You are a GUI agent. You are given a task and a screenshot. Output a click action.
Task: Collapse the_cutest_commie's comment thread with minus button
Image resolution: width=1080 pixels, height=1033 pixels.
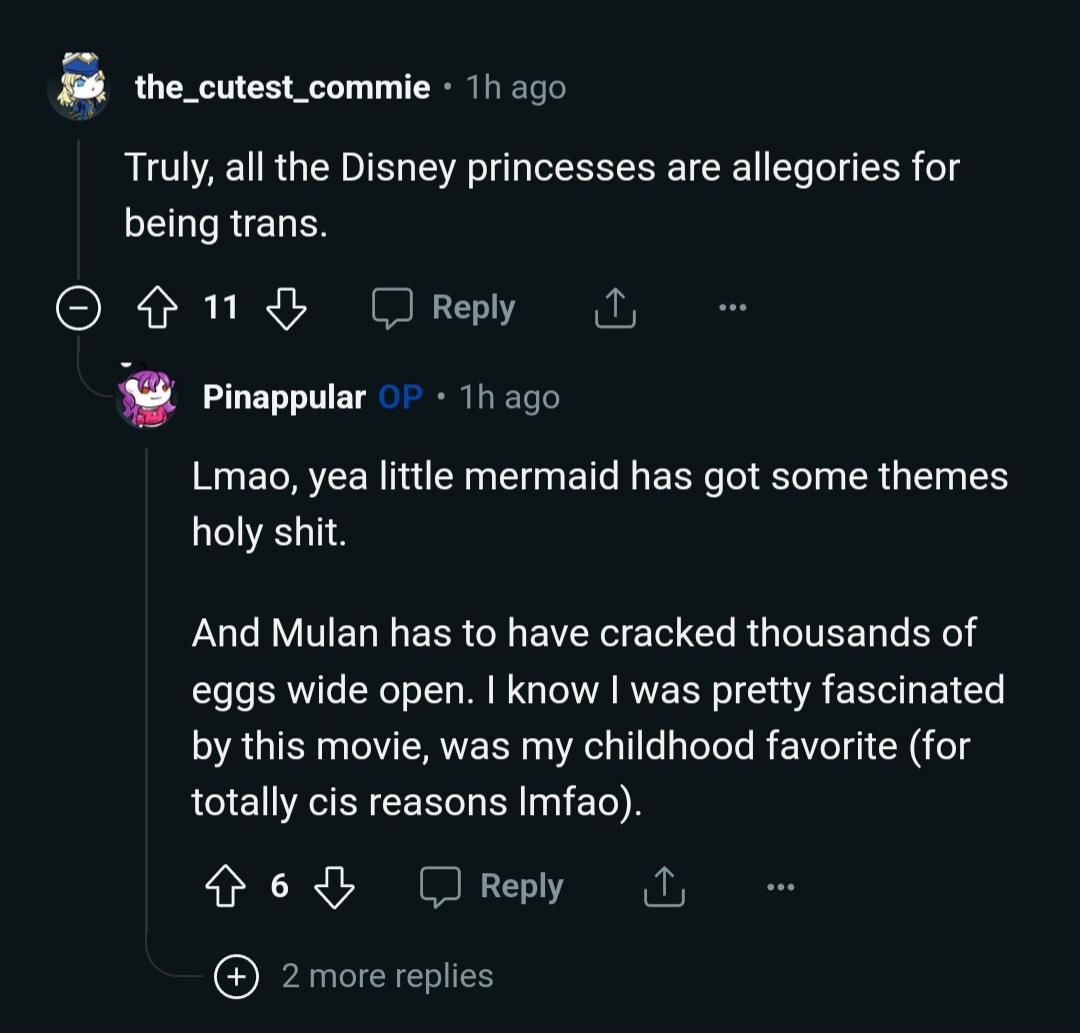point(79,307)
